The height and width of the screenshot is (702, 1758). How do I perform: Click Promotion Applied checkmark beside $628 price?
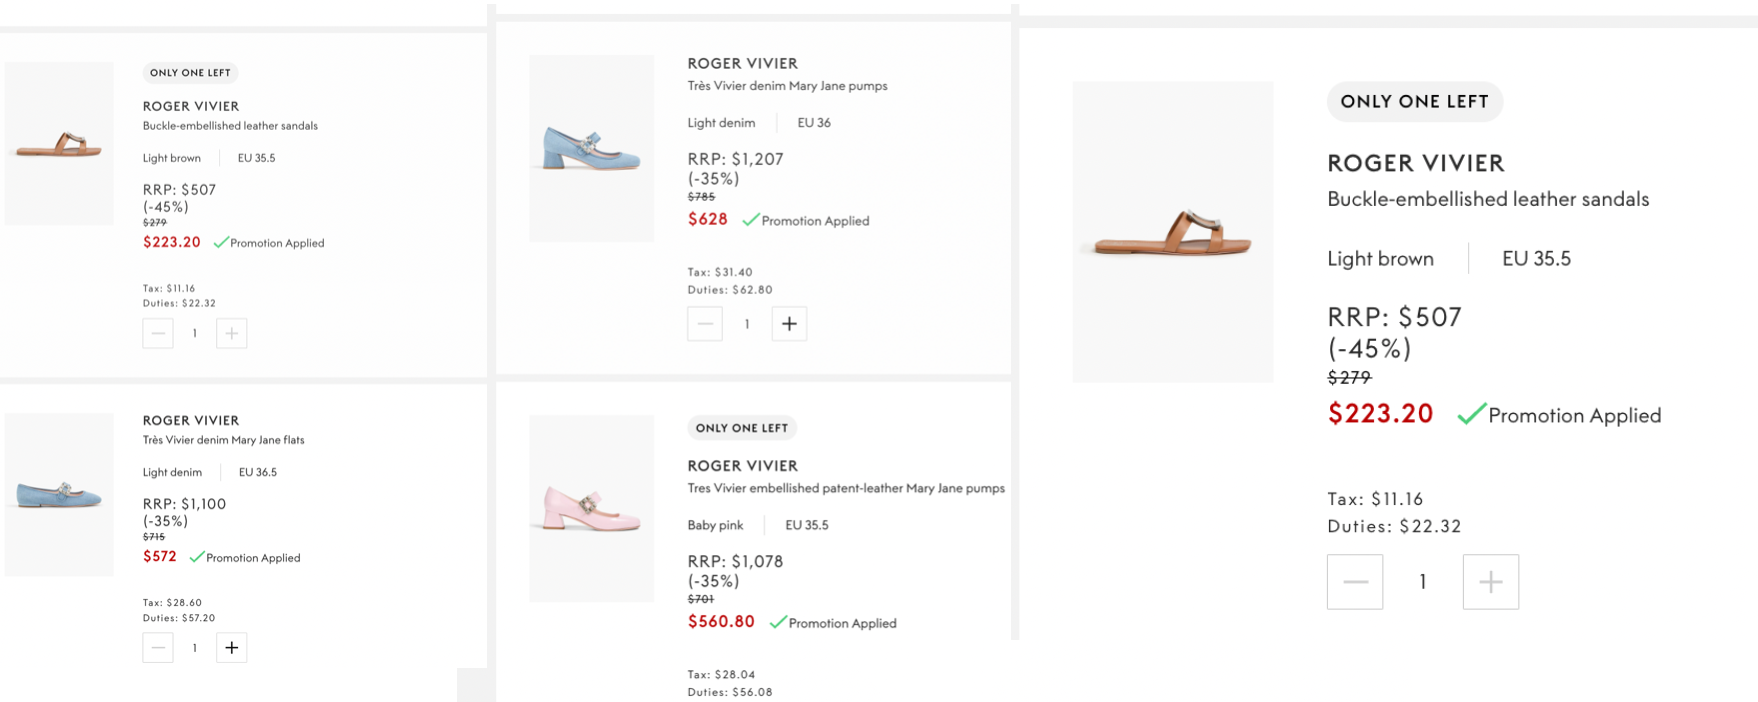point(751,220)
